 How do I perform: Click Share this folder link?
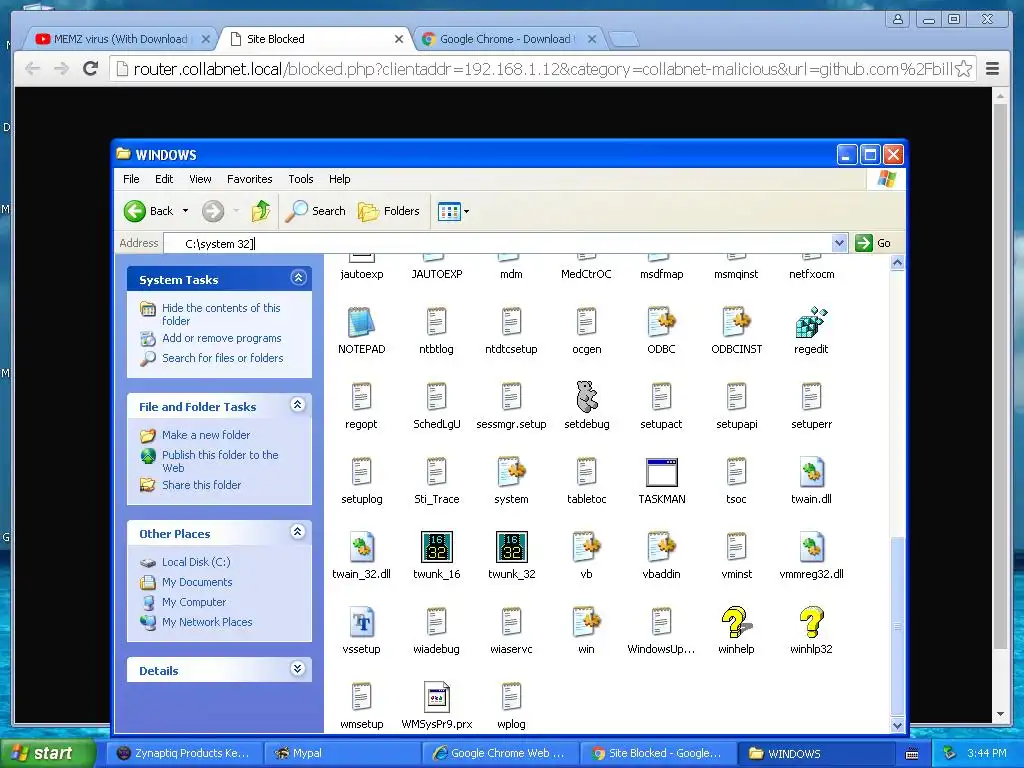[201, 485]
